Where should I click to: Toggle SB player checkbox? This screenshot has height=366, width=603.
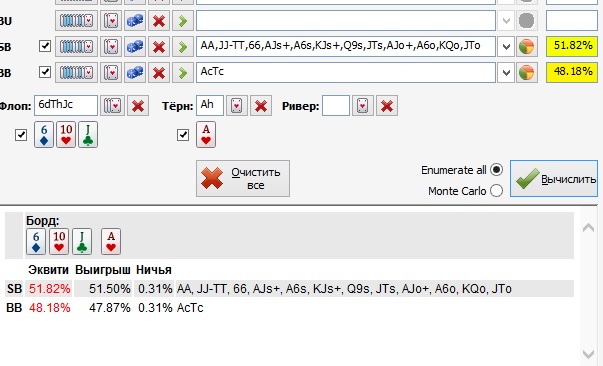point(45,46)
